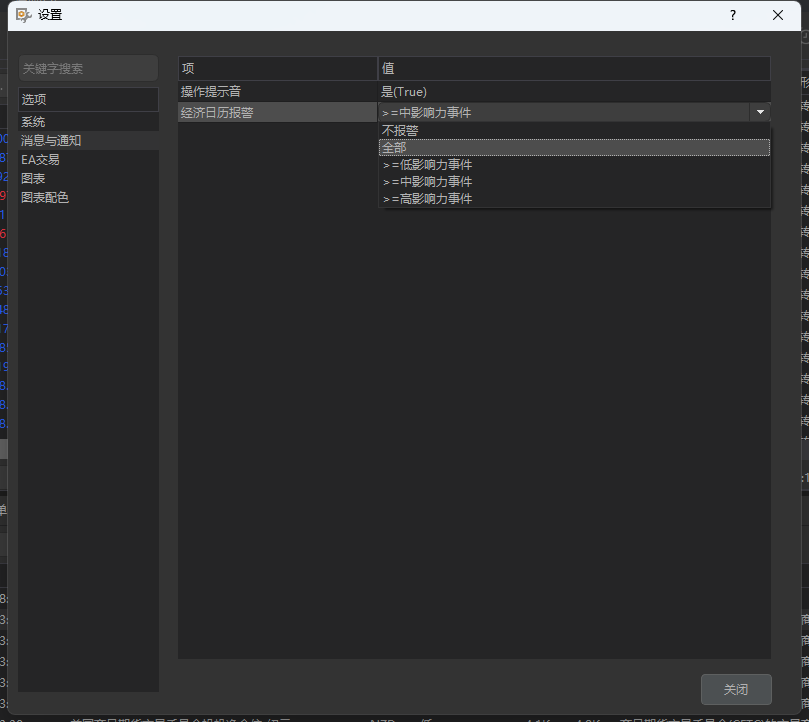This screenshot has height=722, width=809.
Task: Select the 图表 settings category
Action: click(33, 179)
